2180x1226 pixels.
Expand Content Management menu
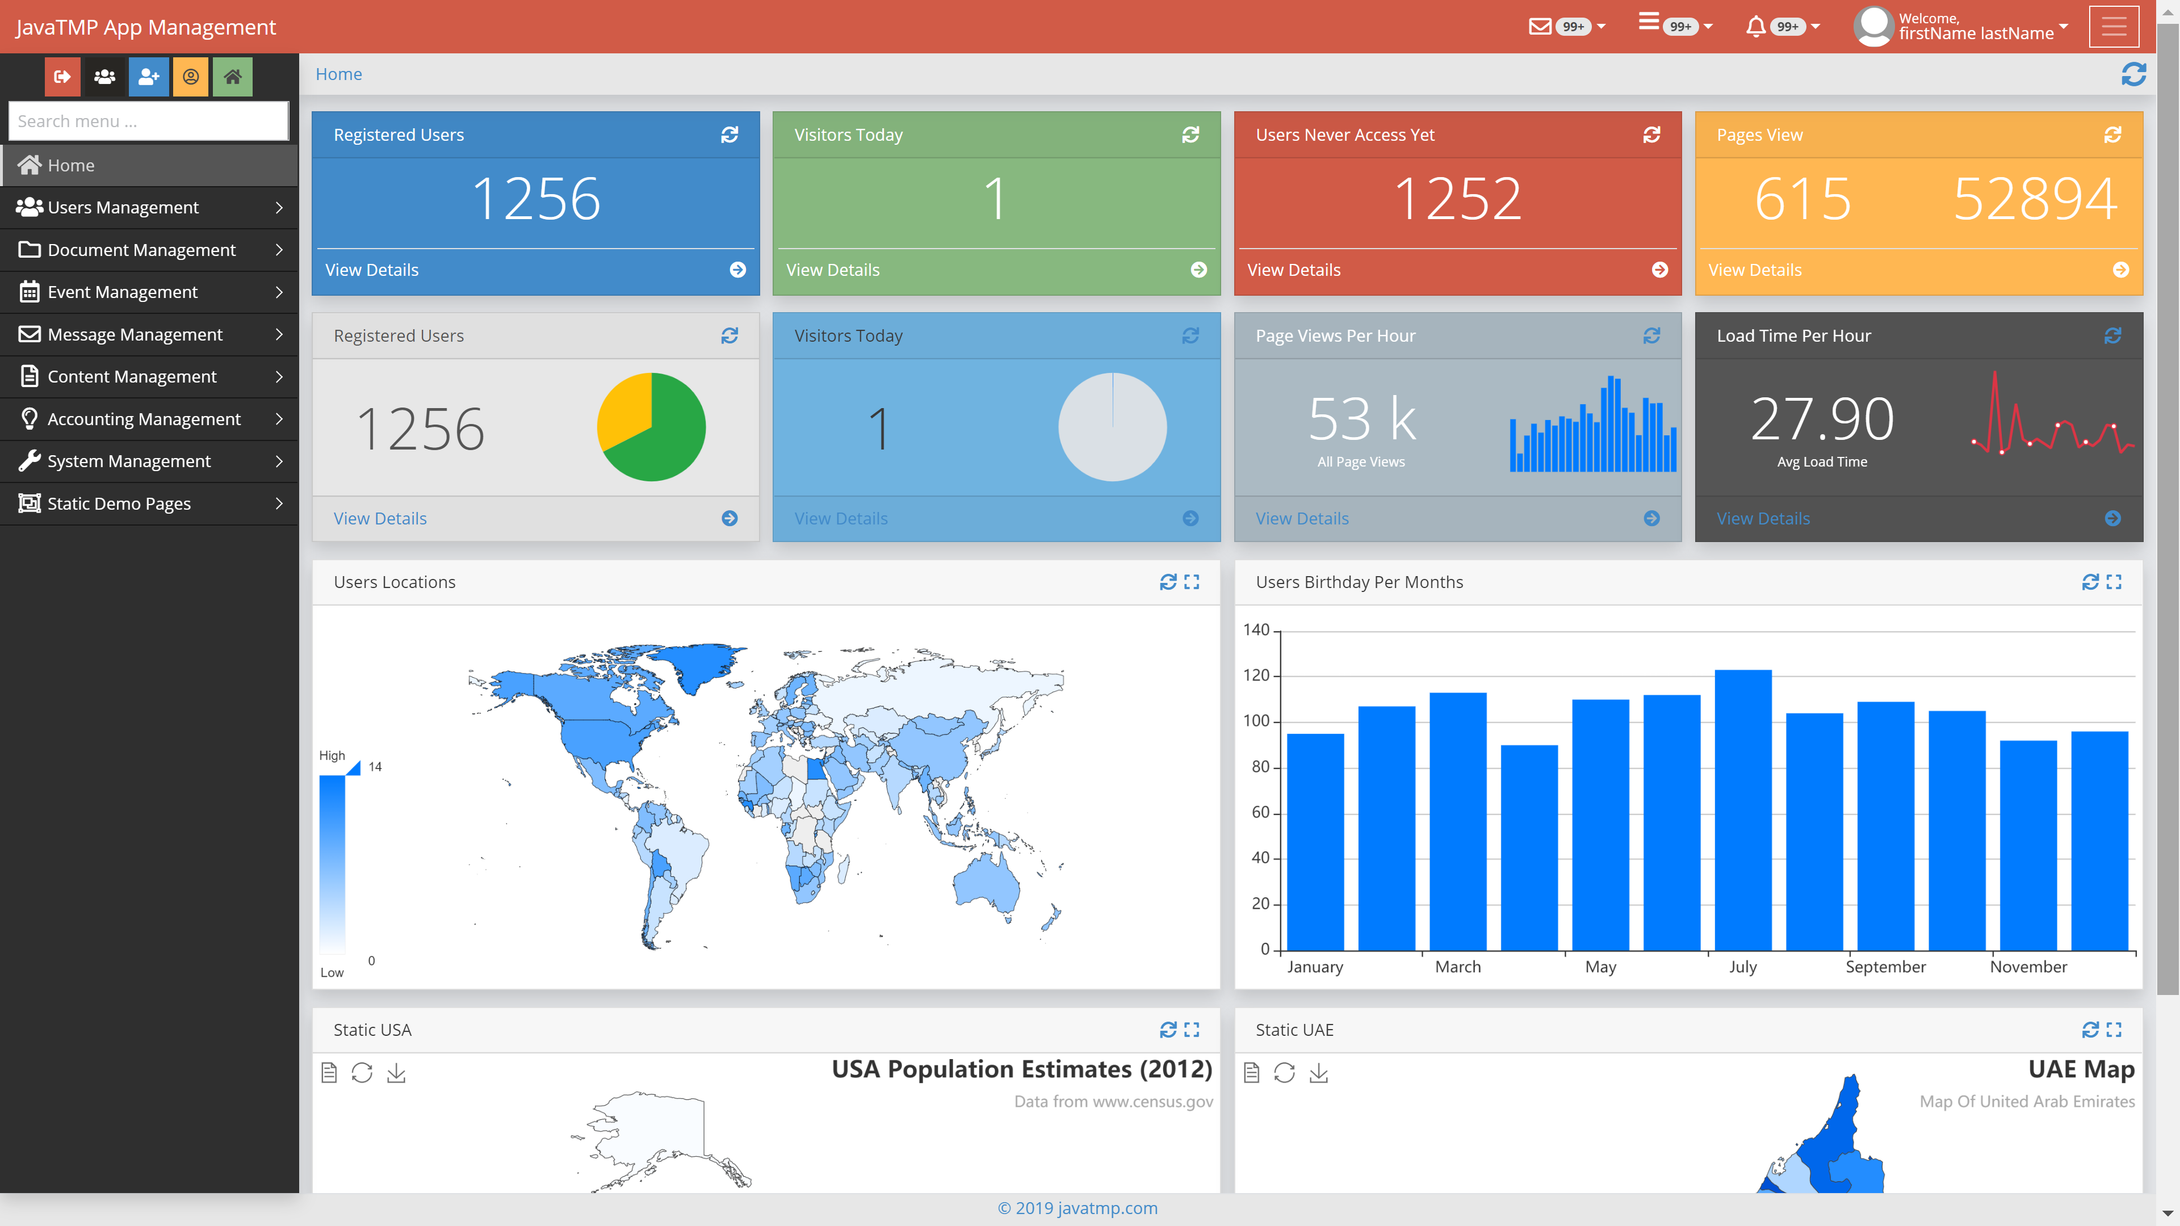pyautogui.click(x=150, y=376)
